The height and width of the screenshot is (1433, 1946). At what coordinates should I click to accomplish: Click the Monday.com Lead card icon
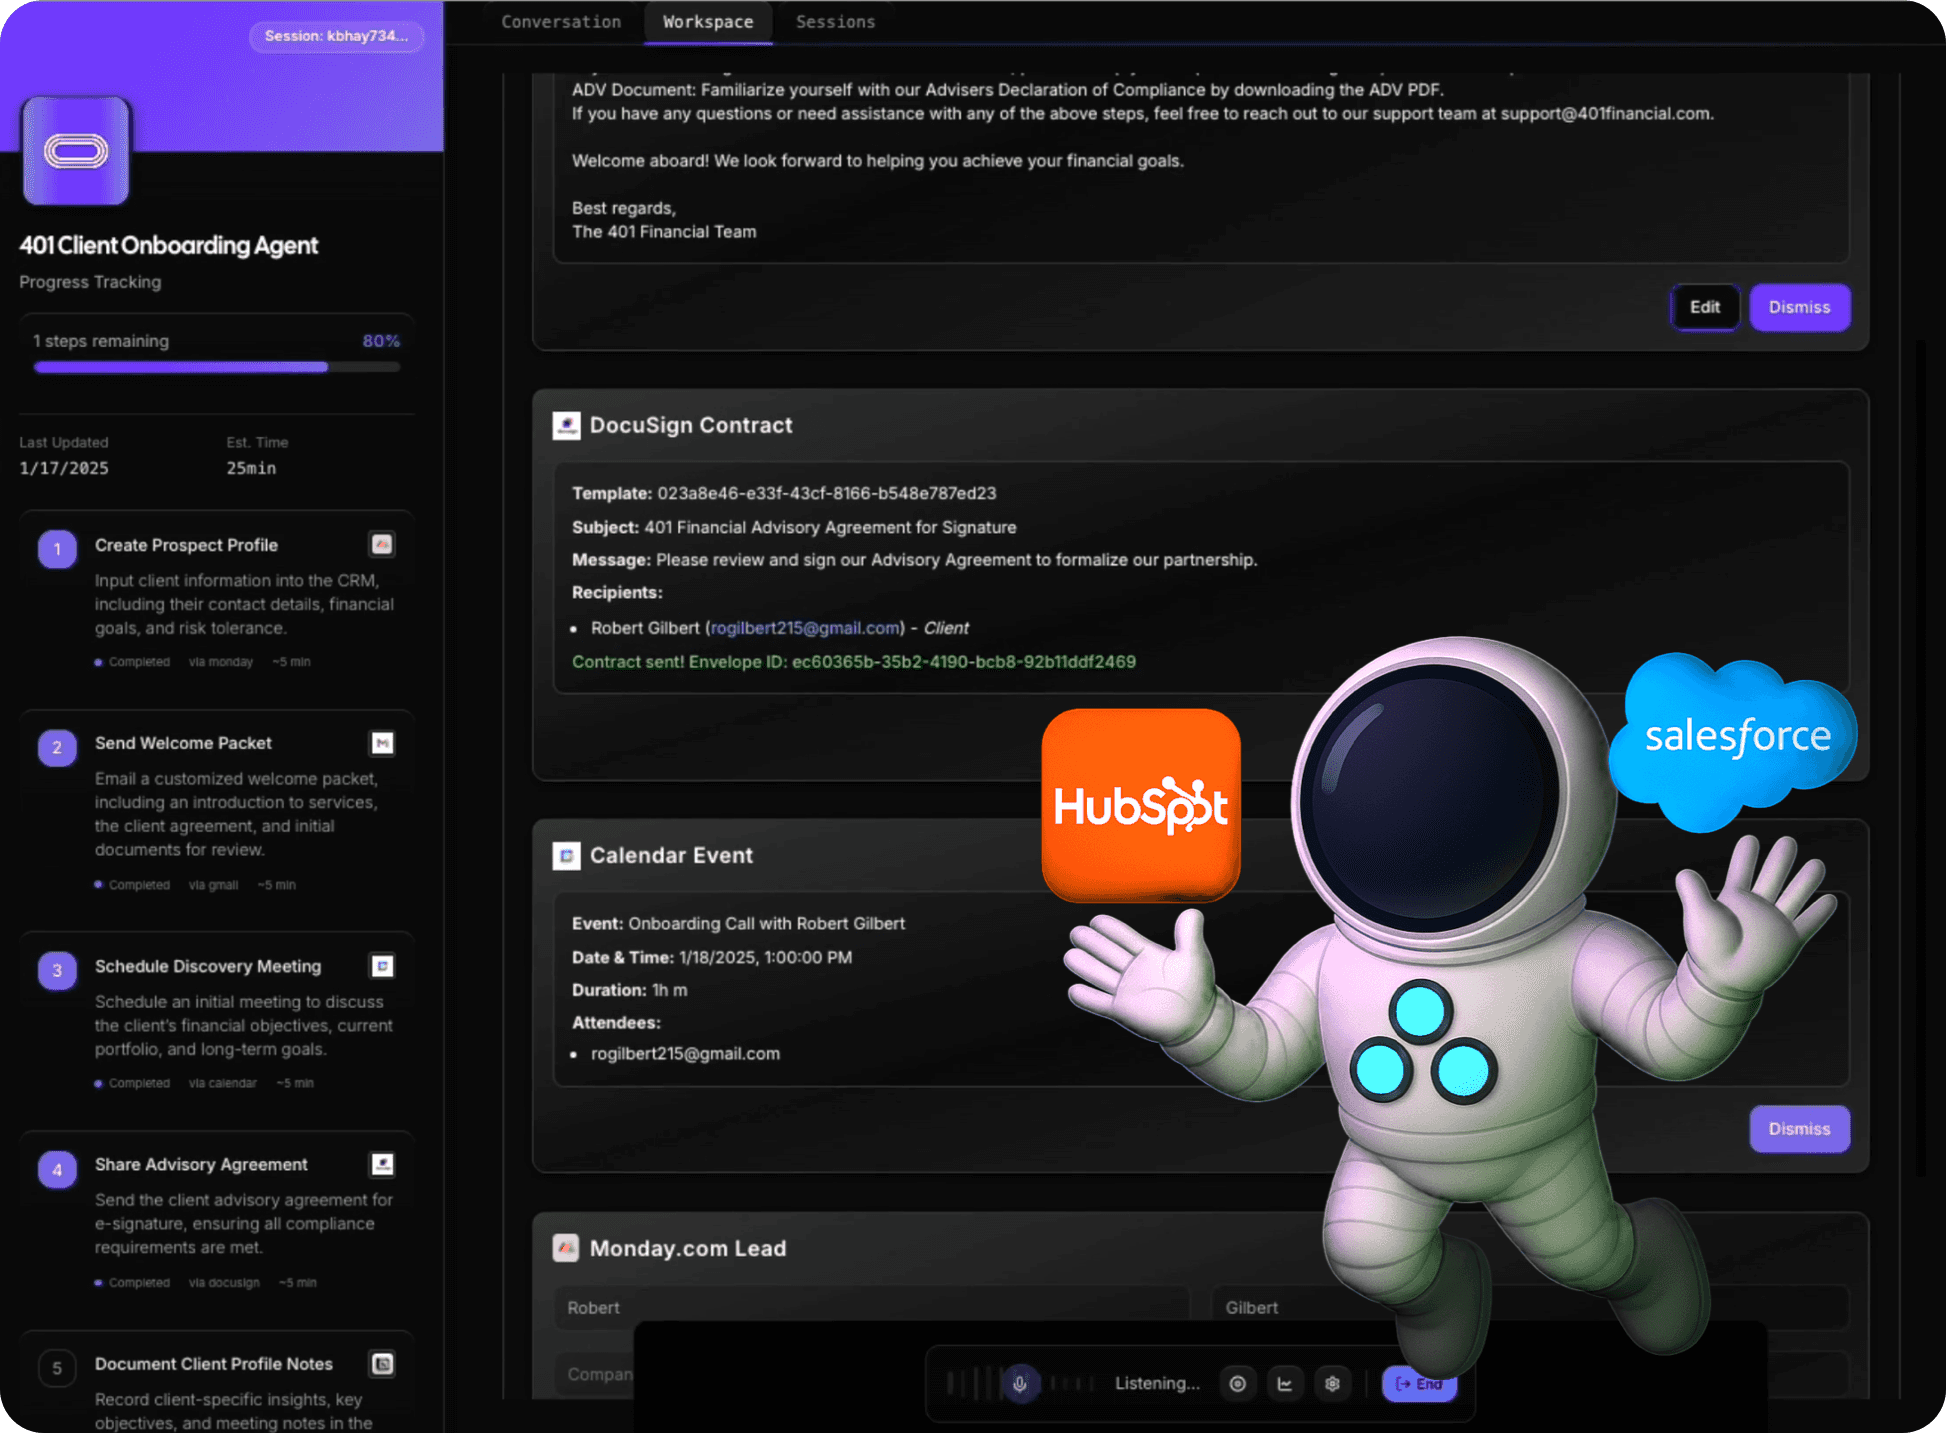point(566,1248)
